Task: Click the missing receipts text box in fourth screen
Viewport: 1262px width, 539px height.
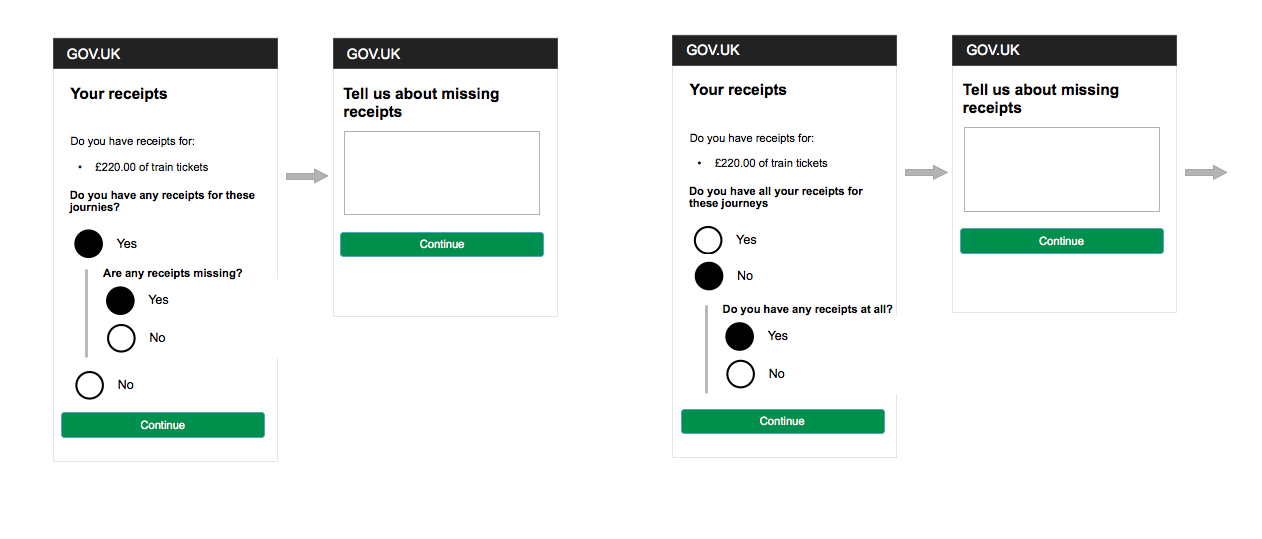Action: [1061, 169]
